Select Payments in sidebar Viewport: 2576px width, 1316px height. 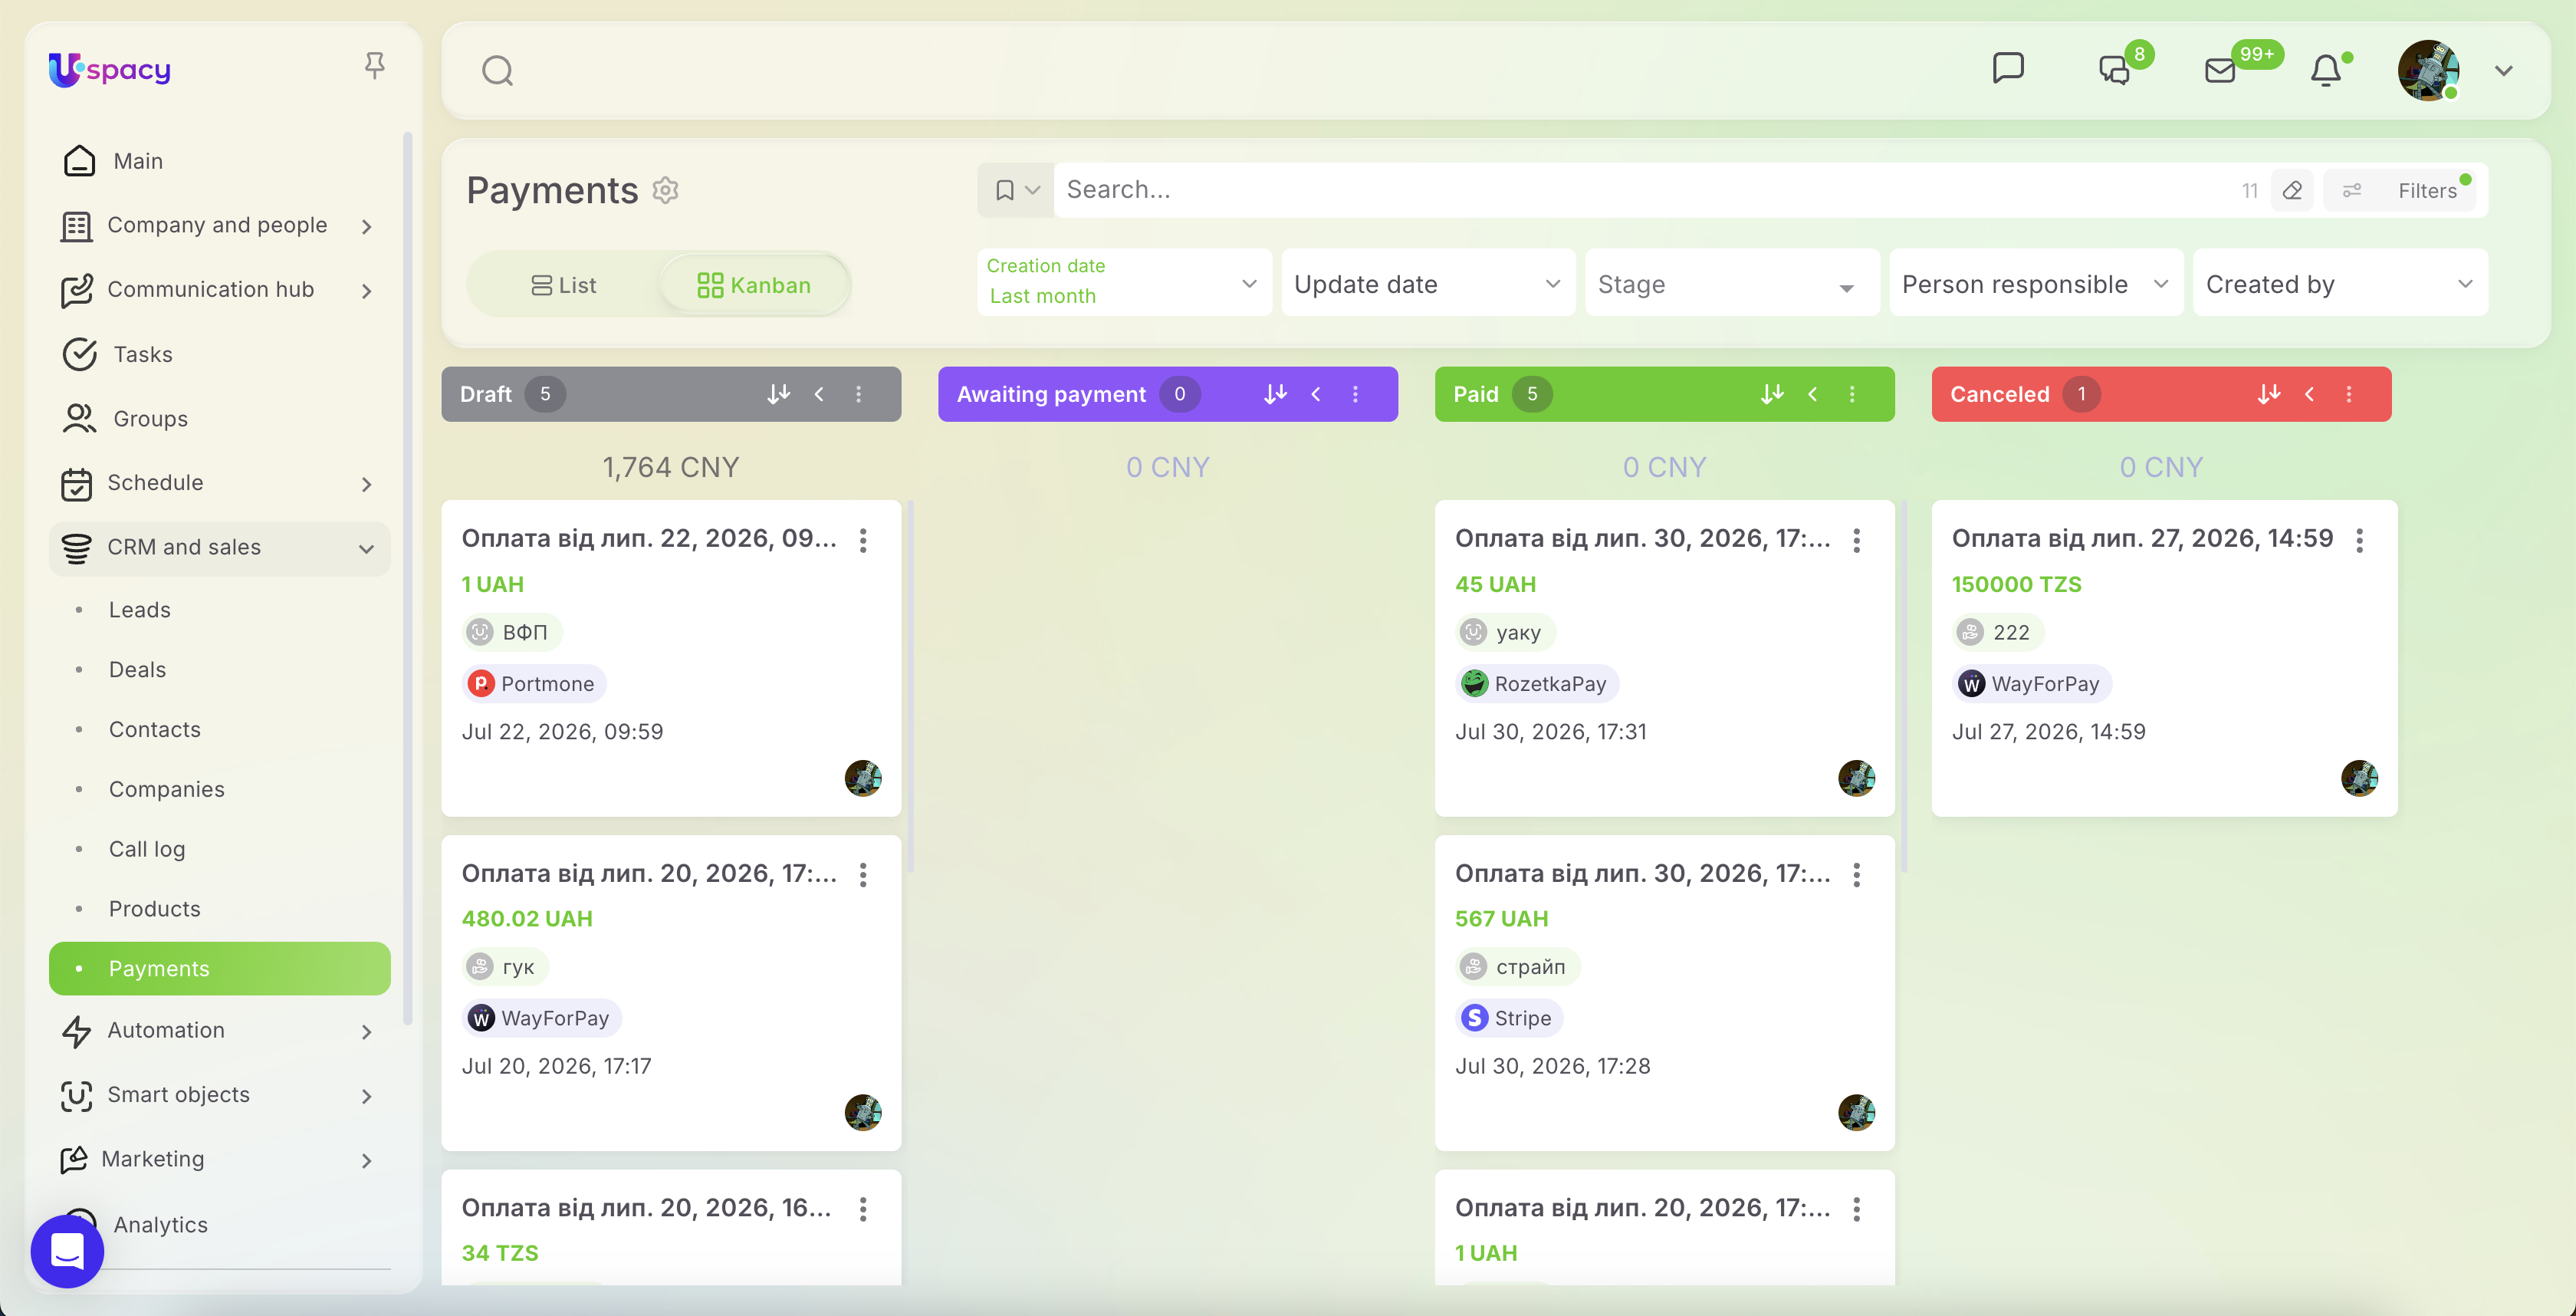coord(220,968)
